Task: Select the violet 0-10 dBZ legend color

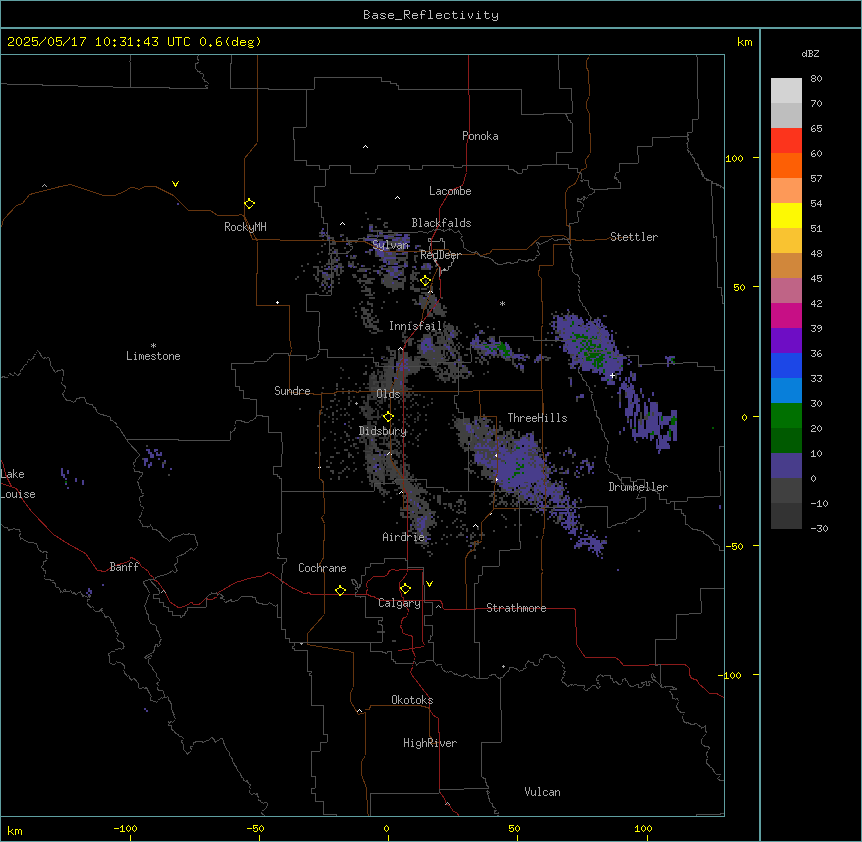Action: tap(786, 466)
